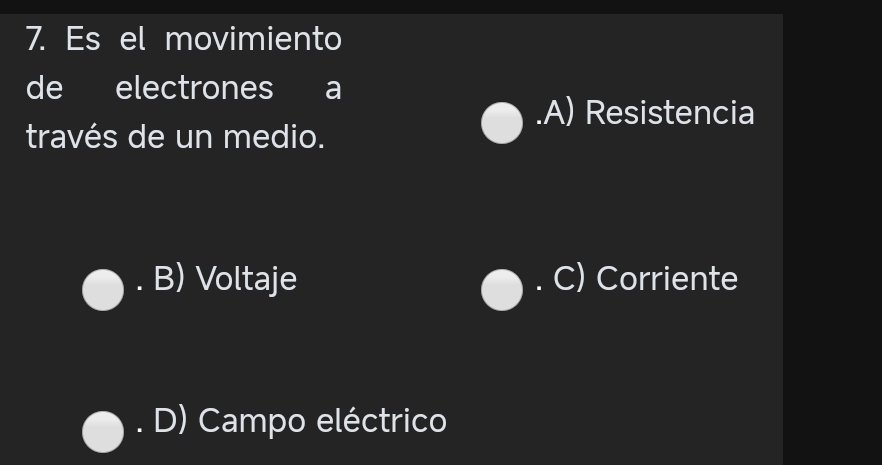Select the Resistencia radio button
882x465 pixels.
502,123
